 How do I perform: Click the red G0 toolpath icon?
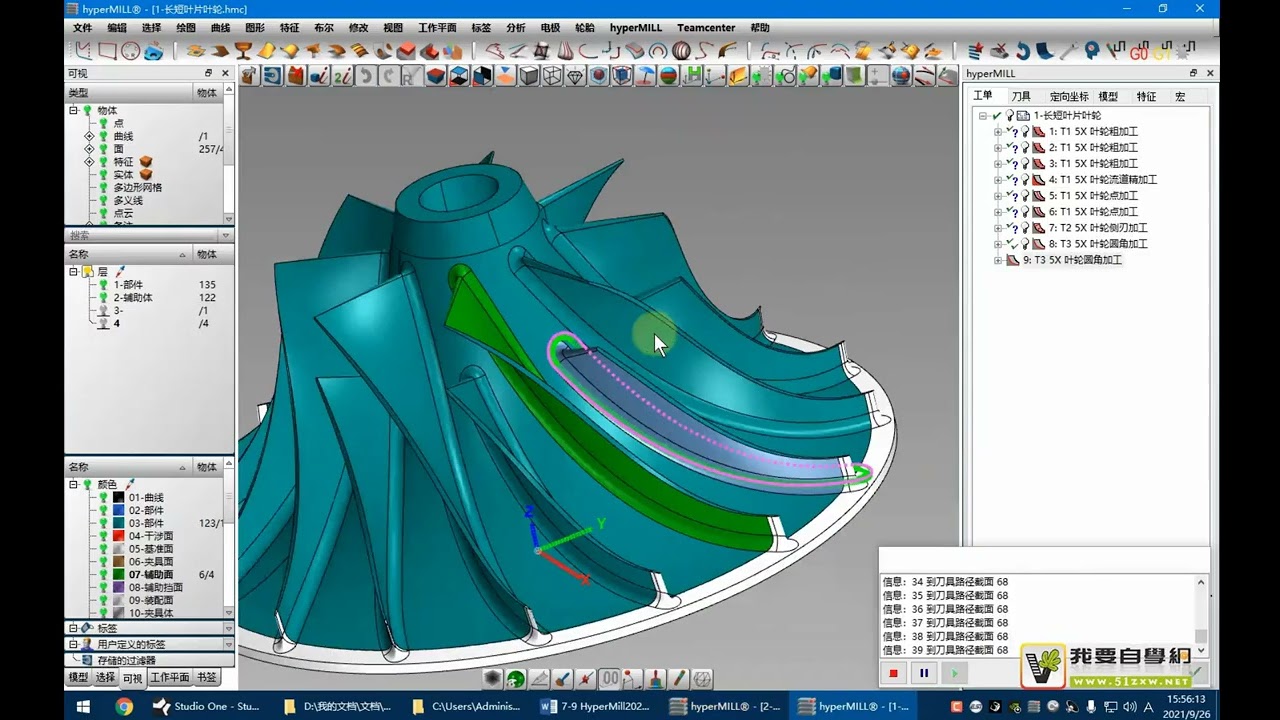click(1139, 50)
